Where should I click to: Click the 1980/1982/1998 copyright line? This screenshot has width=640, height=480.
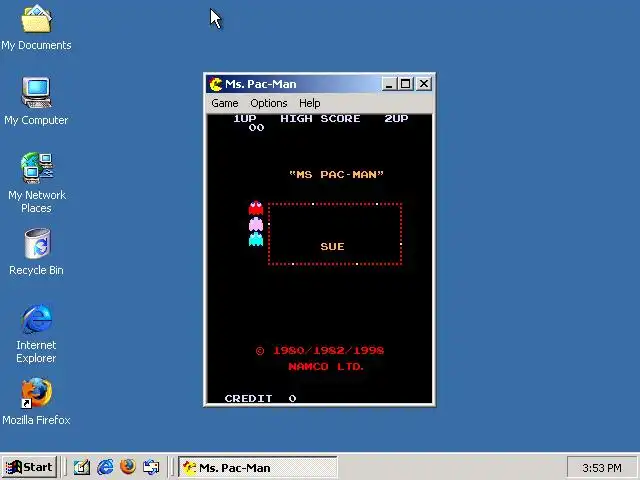(320, 351)
